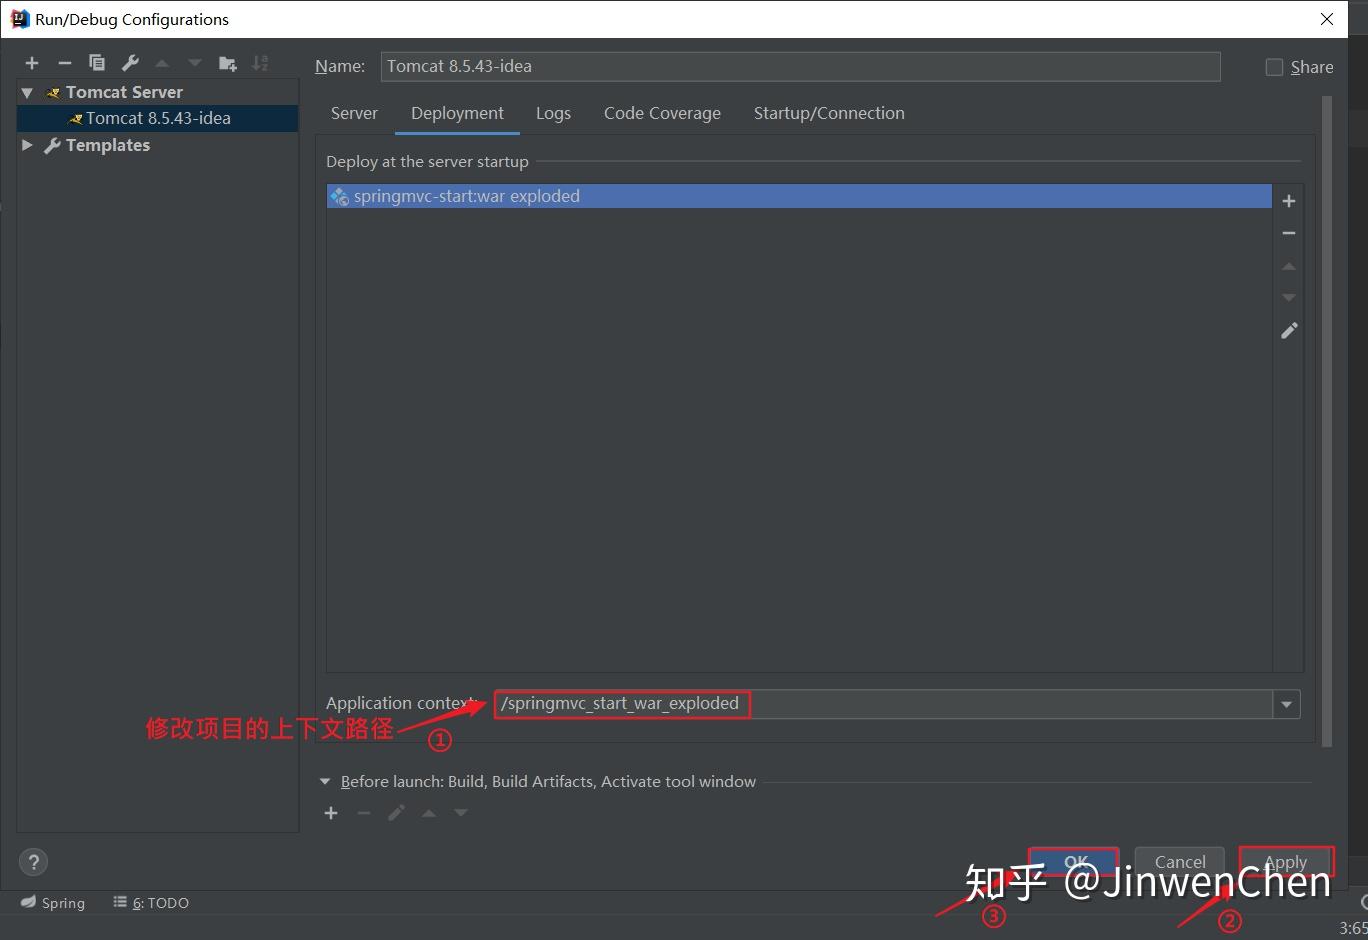The image size is (1368, 940).
Task: Sort configurations alphabetically
Action: [260, 63]
